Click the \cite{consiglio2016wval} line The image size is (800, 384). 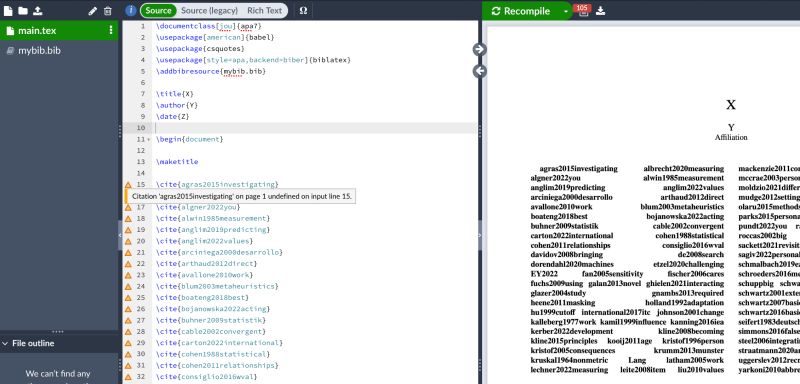207,377
